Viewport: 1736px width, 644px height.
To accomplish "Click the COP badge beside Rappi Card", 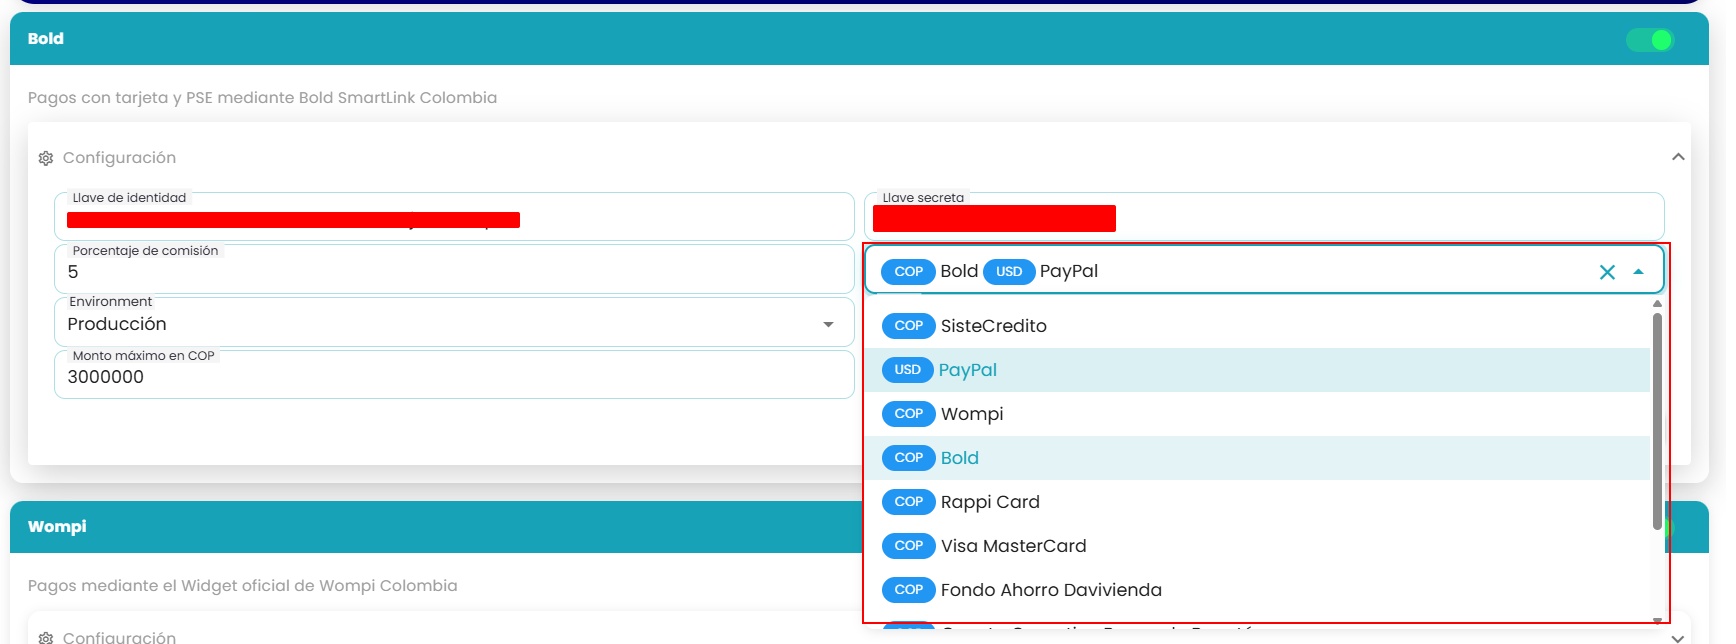I will point(908,502).
